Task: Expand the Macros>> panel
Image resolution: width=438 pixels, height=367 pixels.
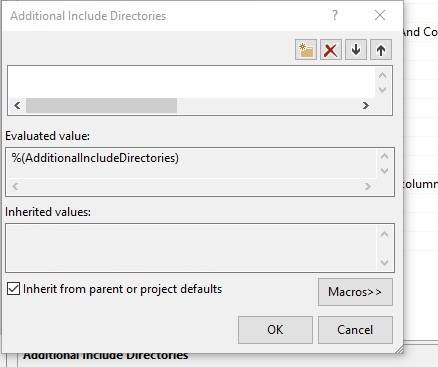Action: (x=355, y=292)
